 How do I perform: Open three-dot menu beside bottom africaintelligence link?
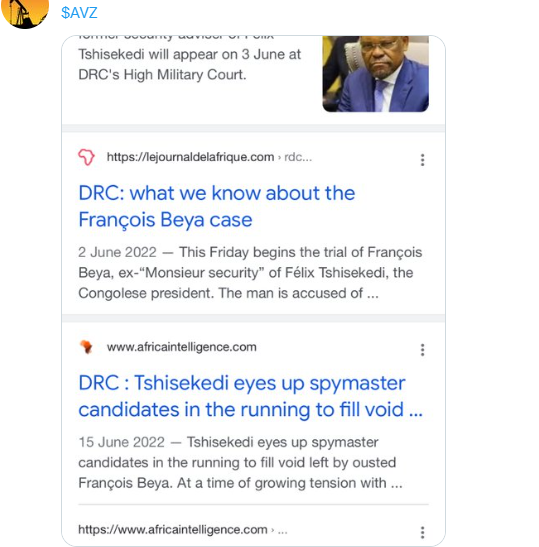(422, 533)
